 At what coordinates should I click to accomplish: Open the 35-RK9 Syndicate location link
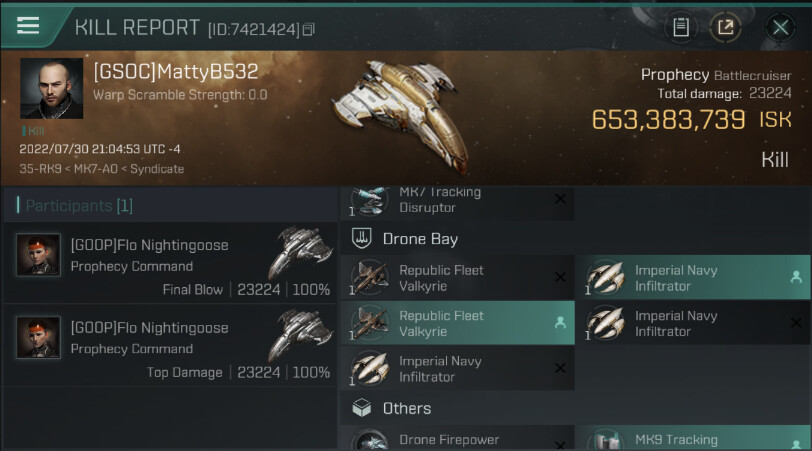pos(102,169)
